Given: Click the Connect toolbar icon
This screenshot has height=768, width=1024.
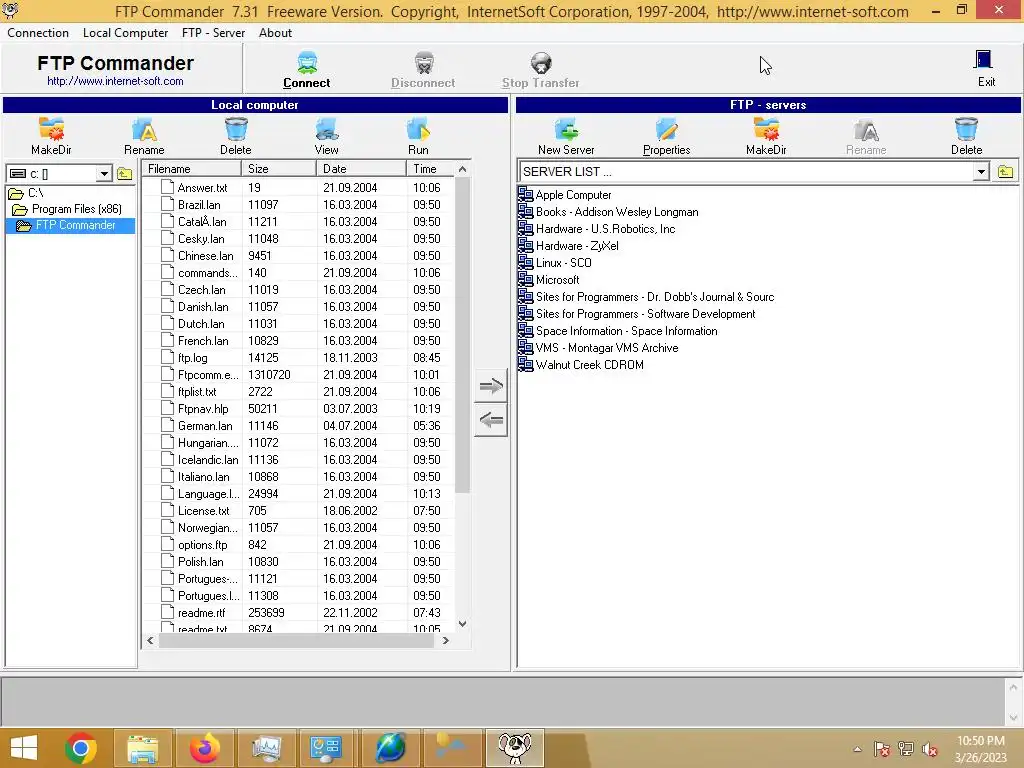Looking at the screenshot, I should point(307,63).
